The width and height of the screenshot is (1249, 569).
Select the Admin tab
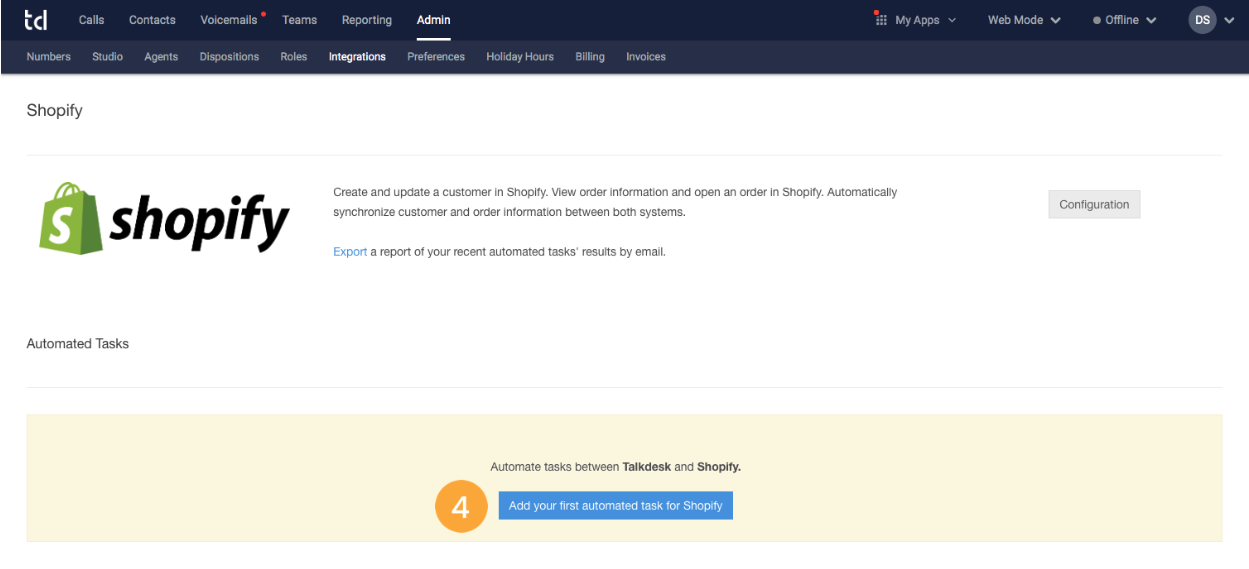tap(433, 20)
